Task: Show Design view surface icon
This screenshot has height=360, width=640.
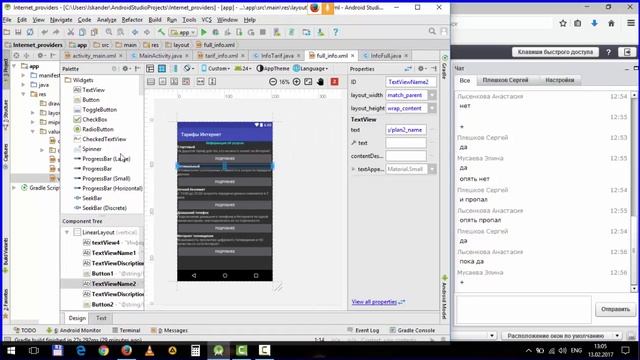Action: (x=150, y=69)
